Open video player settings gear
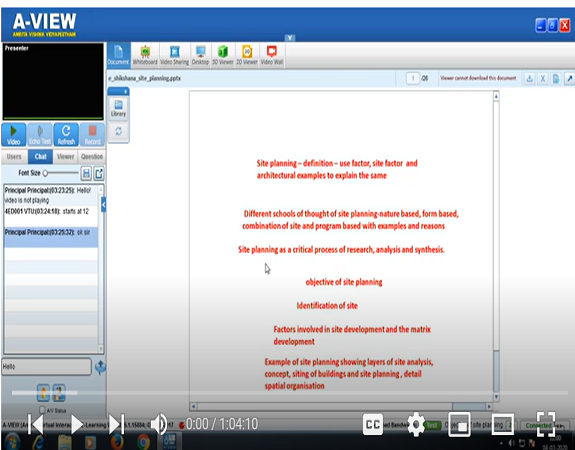The height and width of the screenshot is (450, 575). point(416,424)
